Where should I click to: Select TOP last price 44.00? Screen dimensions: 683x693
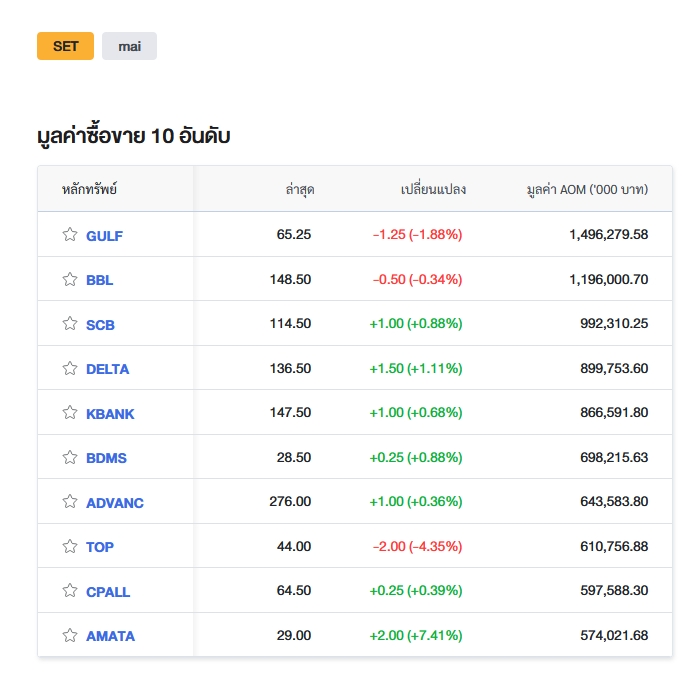click(294, 546)
